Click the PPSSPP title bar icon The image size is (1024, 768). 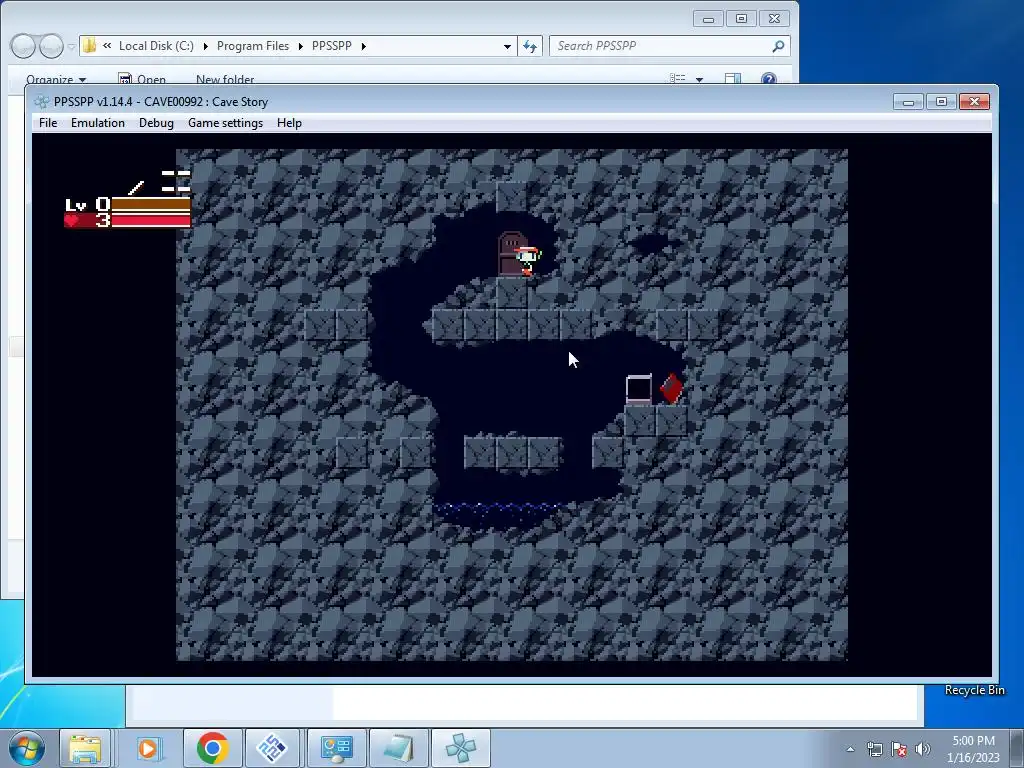[x=42, y=102]
